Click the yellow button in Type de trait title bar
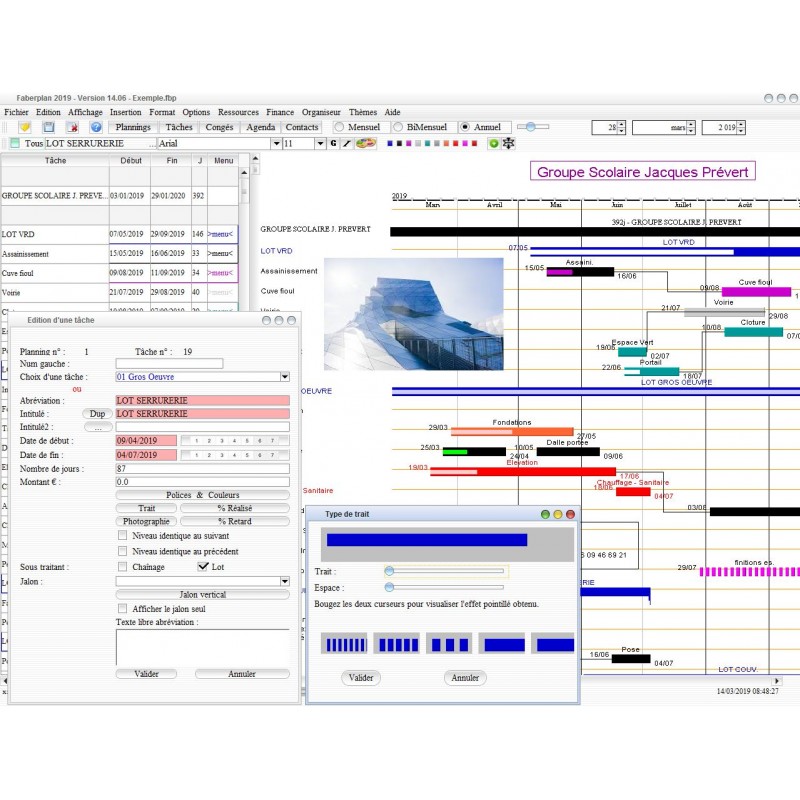This screenshot has height=800, width=800. 558,514
